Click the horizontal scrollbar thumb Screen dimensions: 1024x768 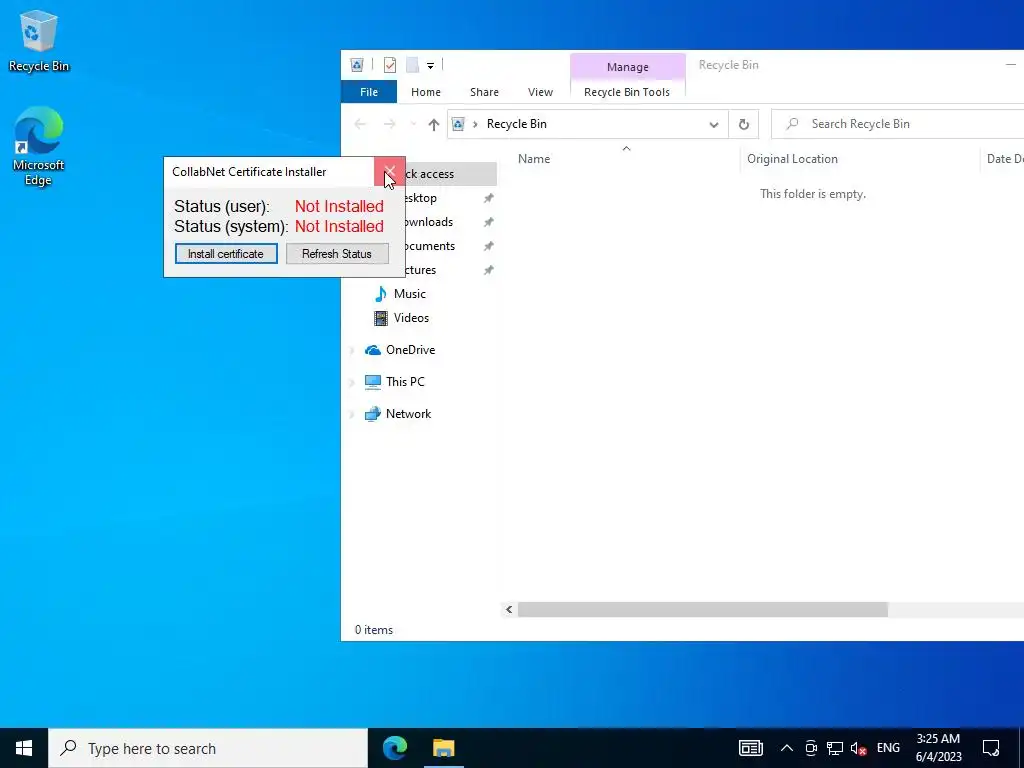[703, 609]
